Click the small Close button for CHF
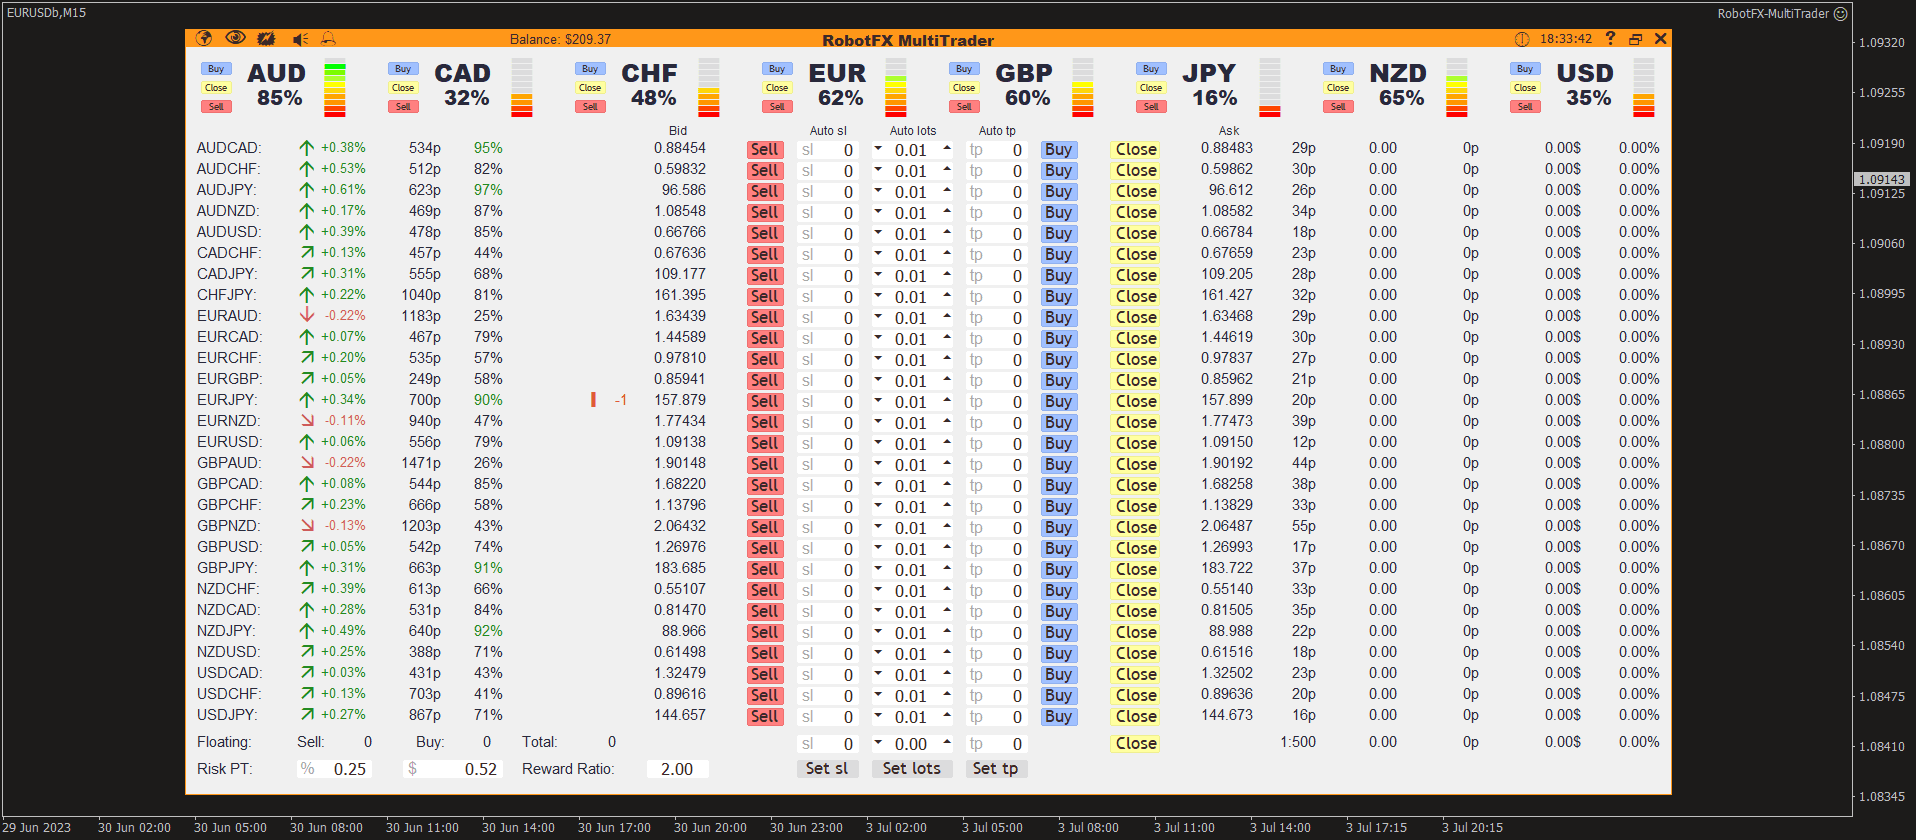Image resolution: width=1916 pixels, height=840 pixels. coord(590,88)
